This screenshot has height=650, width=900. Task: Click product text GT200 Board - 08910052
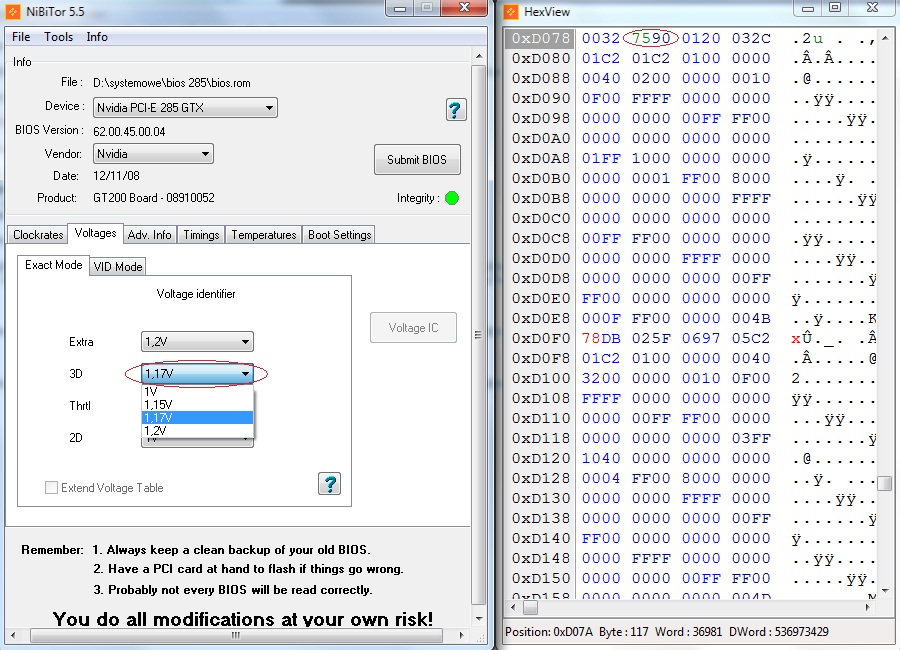pyautogui.click(x=154, y=198)
